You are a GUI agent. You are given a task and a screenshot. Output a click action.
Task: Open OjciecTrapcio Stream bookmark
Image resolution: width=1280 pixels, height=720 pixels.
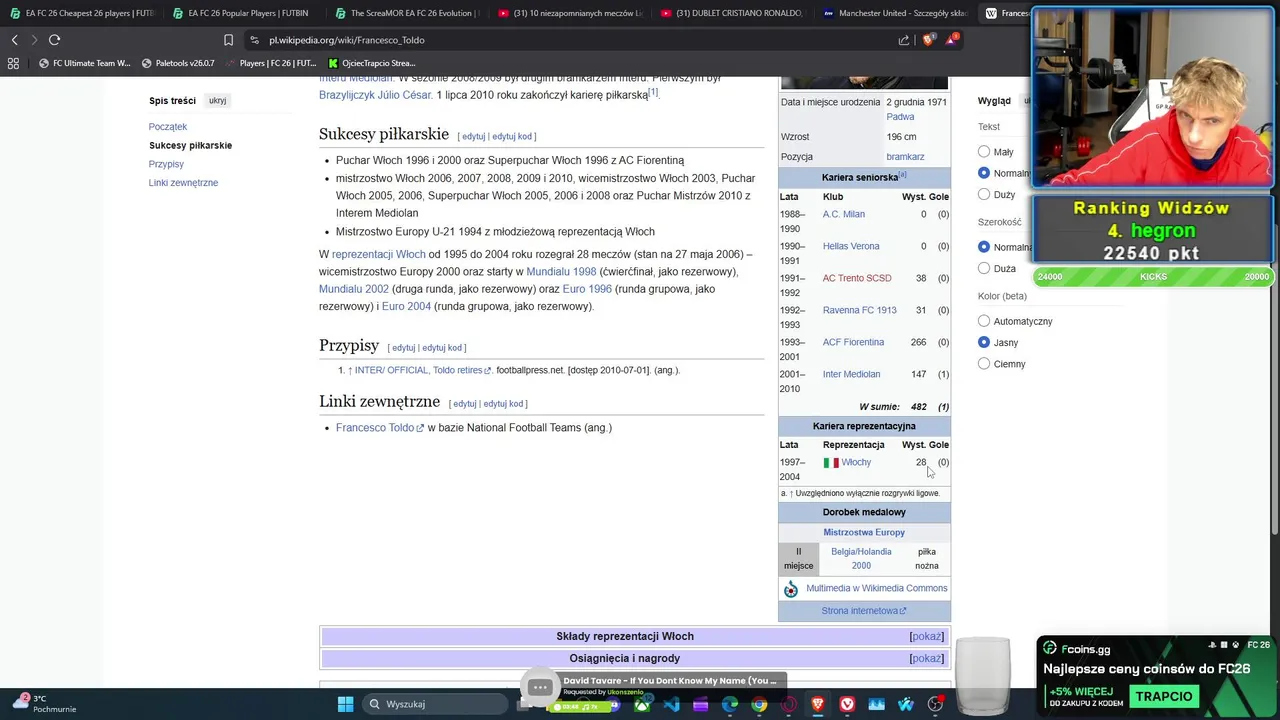pos(371,63)
